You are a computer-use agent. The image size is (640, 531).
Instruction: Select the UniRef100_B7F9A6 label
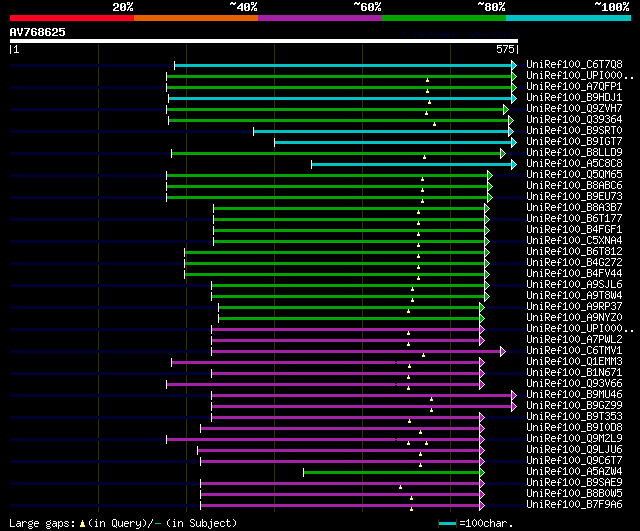[574, 505]
